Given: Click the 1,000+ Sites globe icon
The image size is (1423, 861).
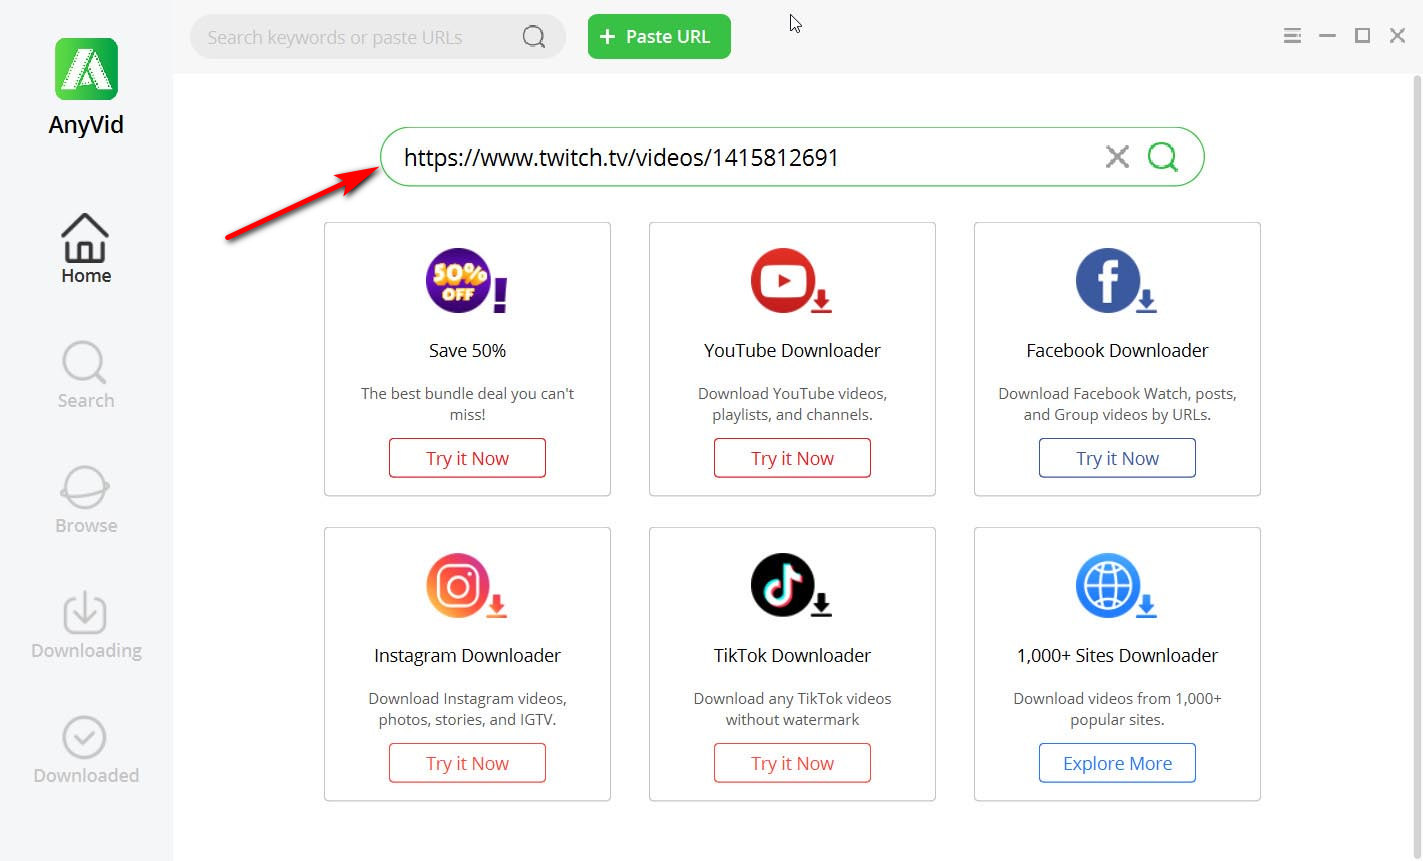Looking at the screenshot, I should 1110,586.
